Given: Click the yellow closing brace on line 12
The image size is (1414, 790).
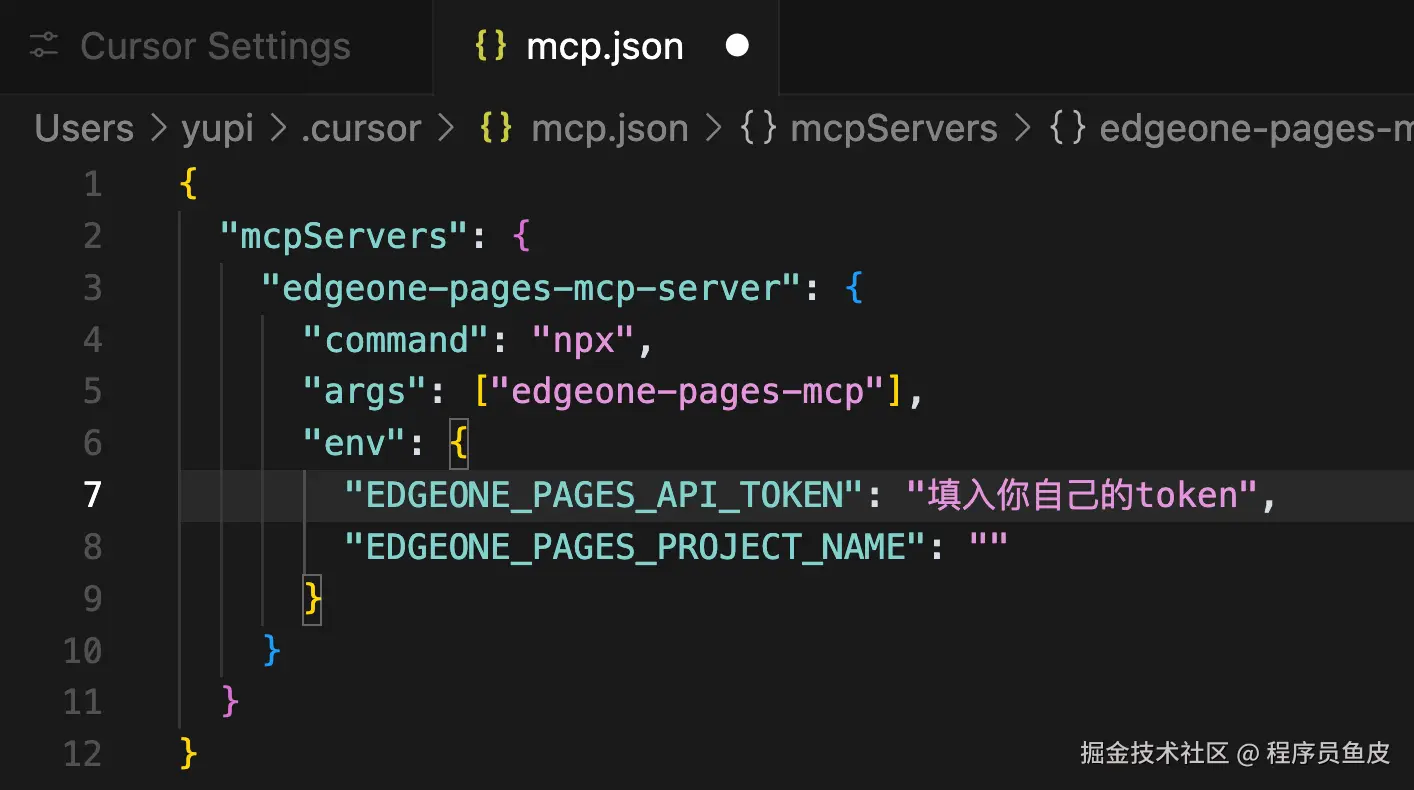Looking at the screenshot, I should pos(188,754).
